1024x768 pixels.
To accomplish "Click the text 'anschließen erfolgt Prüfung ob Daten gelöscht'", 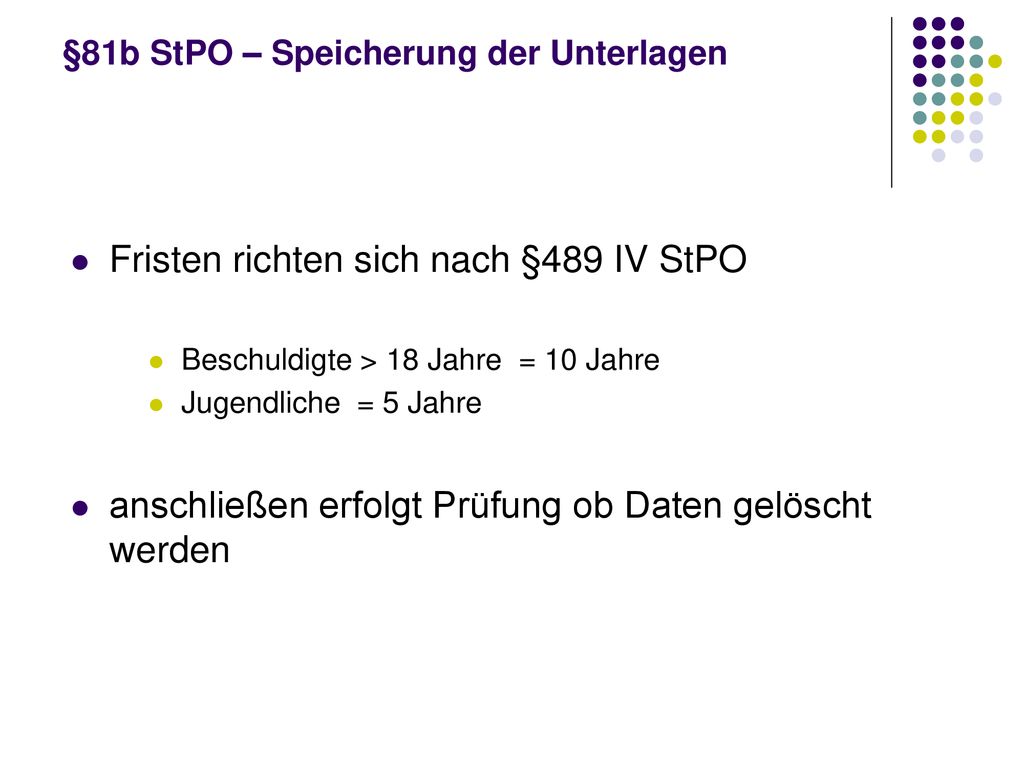I will 490,506.
